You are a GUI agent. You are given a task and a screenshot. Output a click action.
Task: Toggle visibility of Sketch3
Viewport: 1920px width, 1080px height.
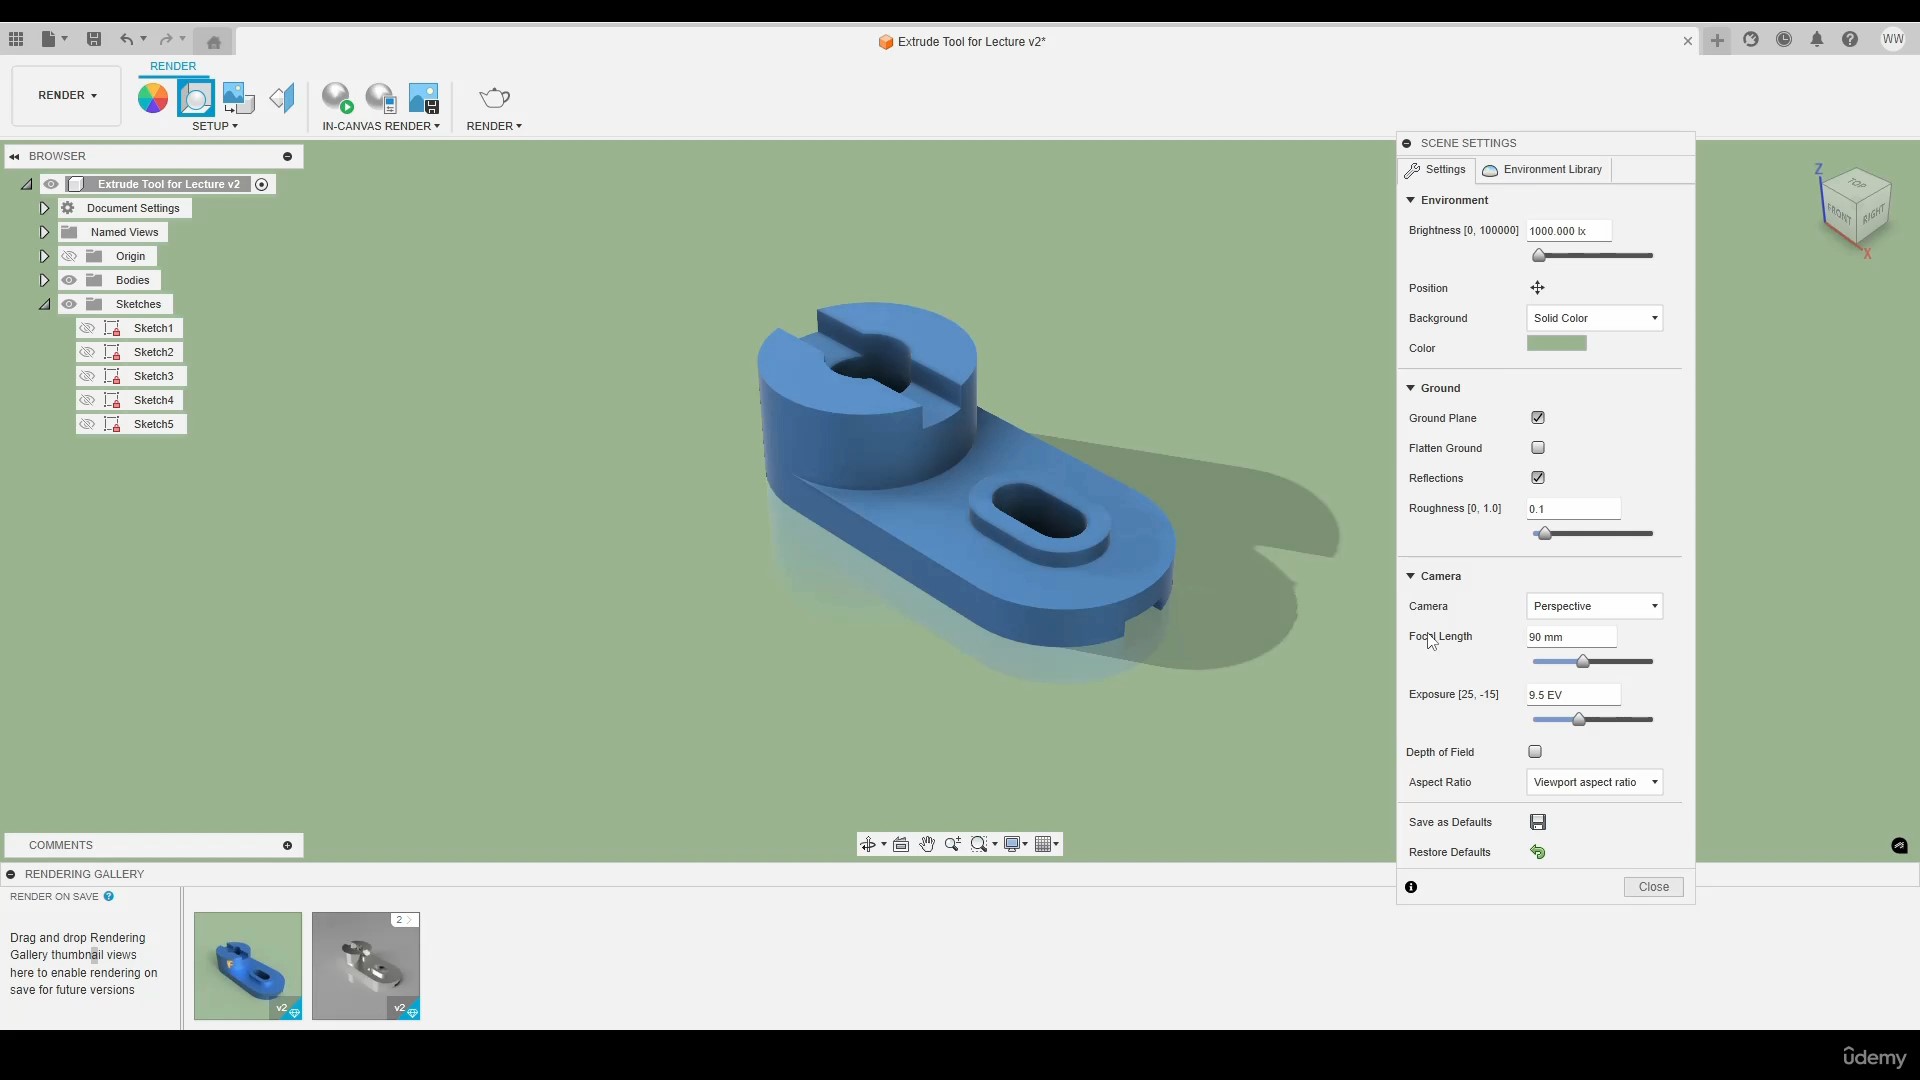pos(87,376)
